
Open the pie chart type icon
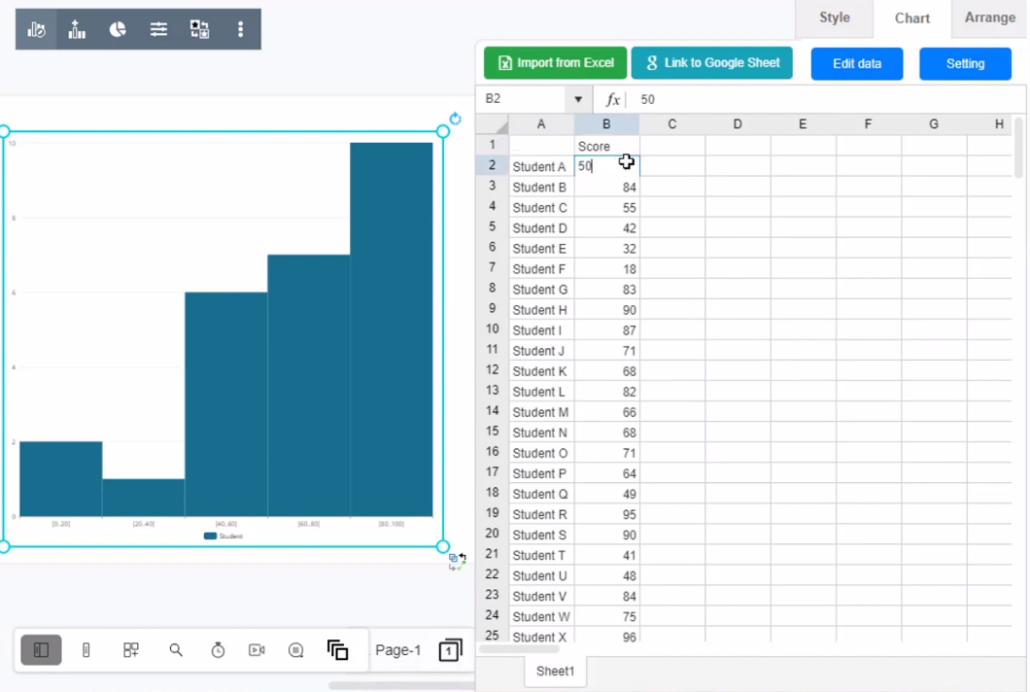tap(118, 30)
